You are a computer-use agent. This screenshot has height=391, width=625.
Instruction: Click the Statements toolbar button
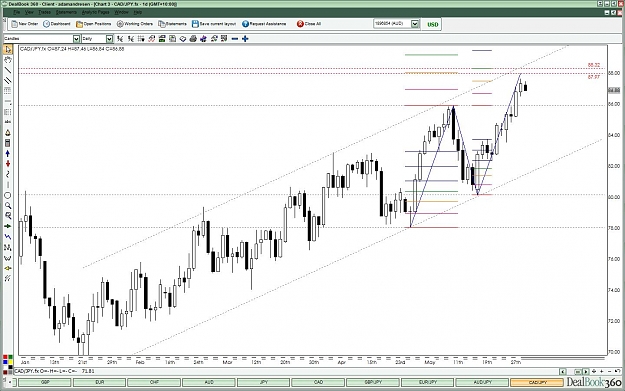(172, 24)
